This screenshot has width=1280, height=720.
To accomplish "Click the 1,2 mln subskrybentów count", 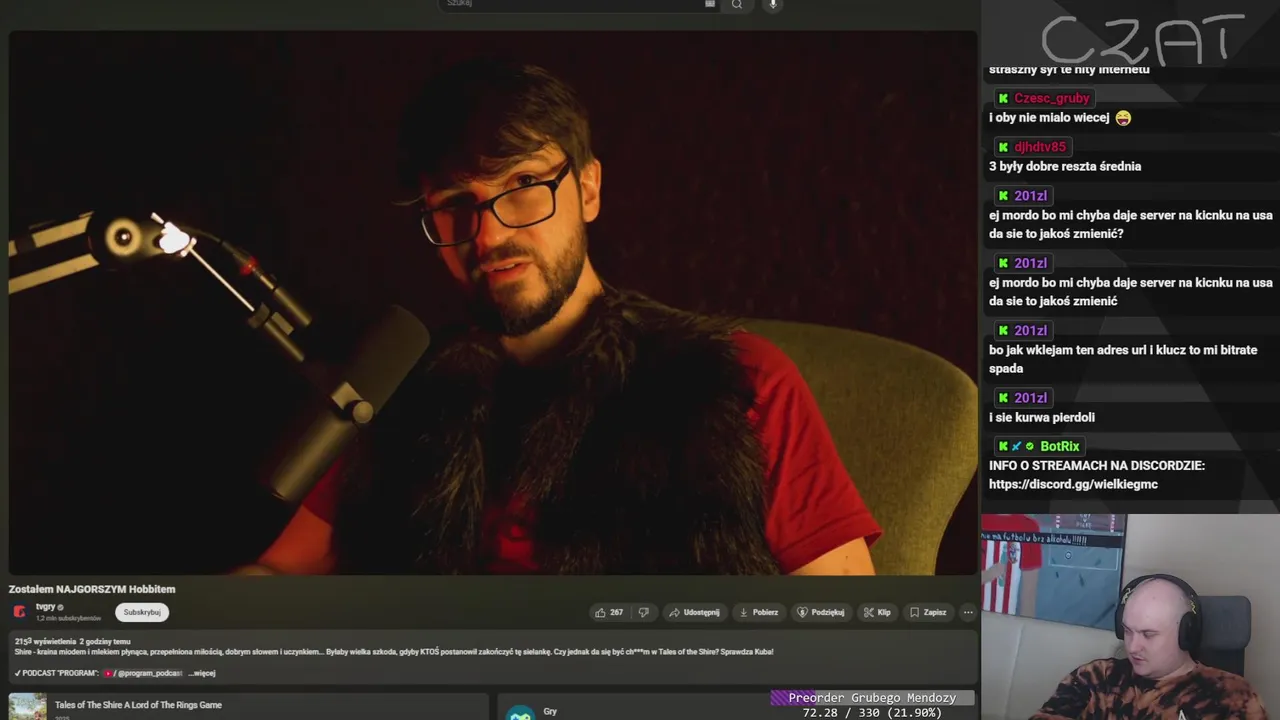I will [68, 618].
